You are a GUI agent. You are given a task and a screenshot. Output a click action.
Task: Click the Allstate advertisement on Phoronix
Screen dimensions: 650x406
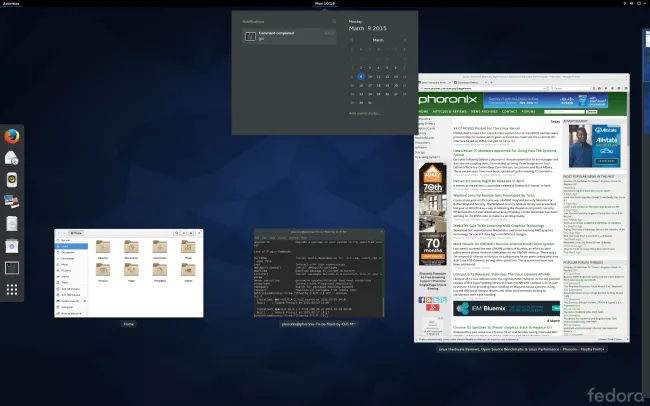594,146
